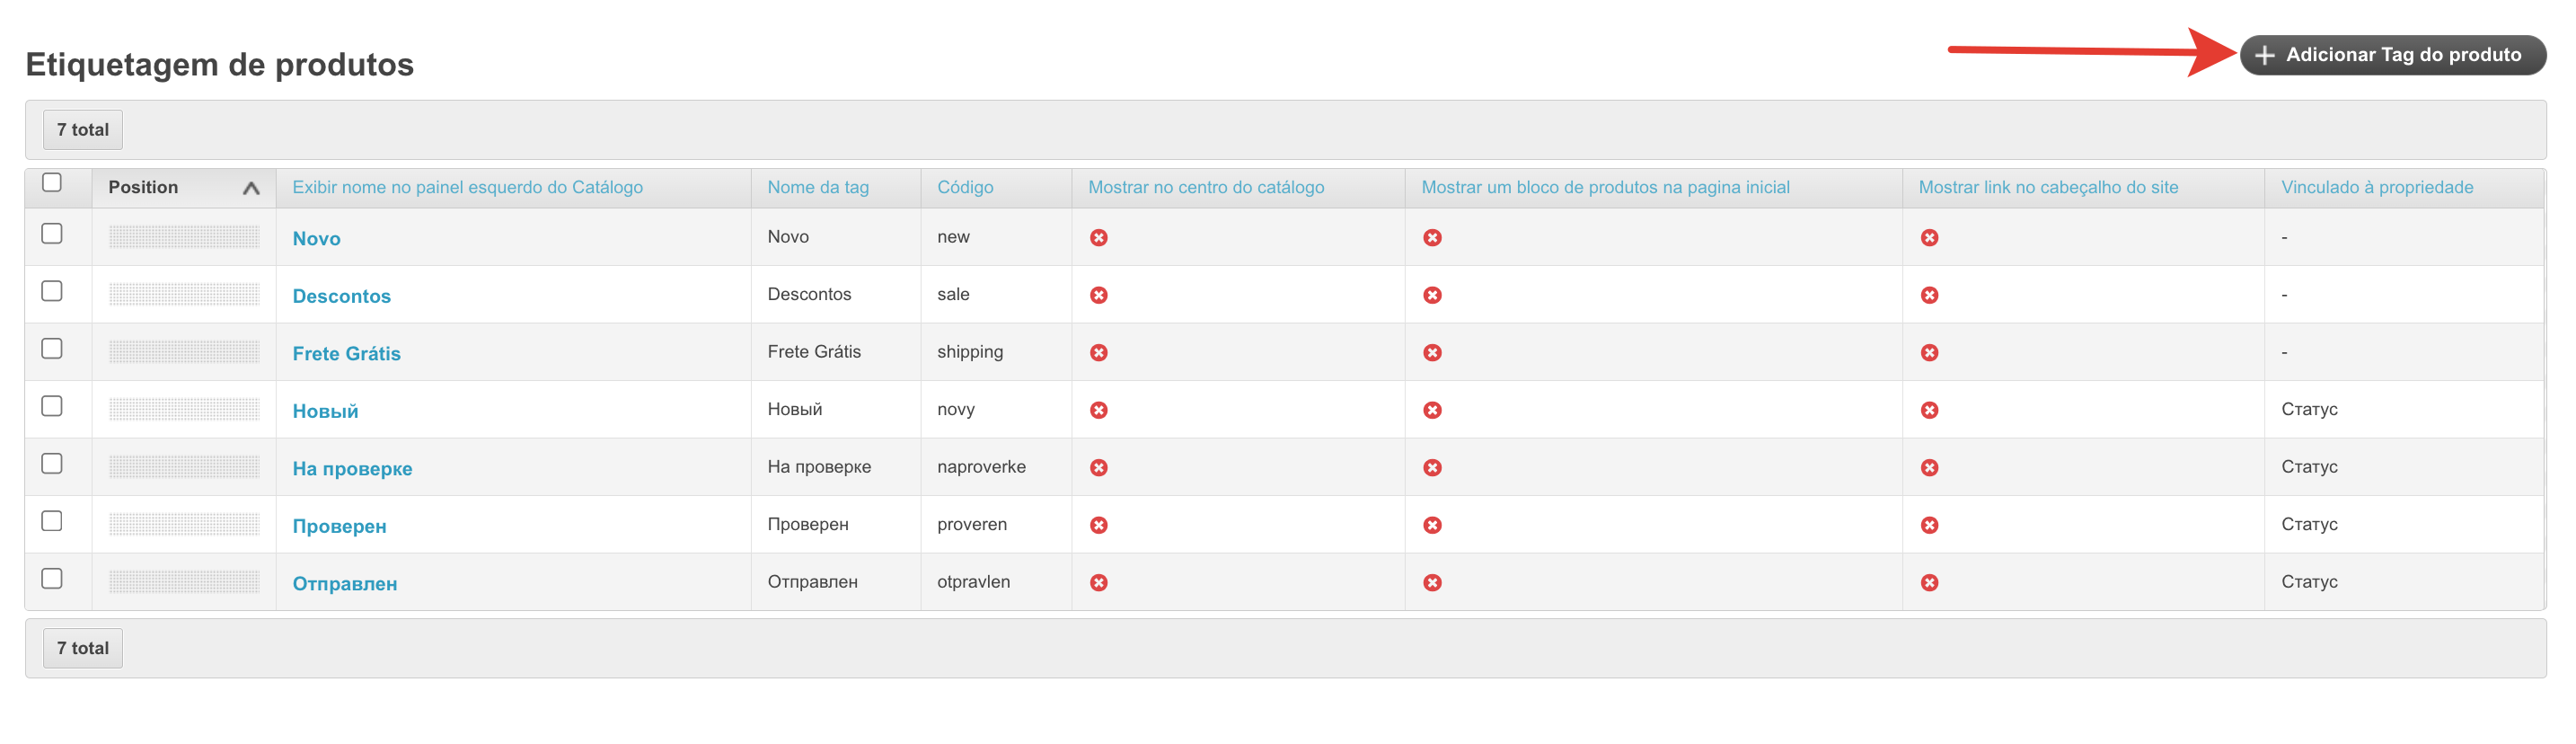Sort by 'Nome da tag' column header
This screenshot has width=2576, height=744.
click(x=817, y=188)
